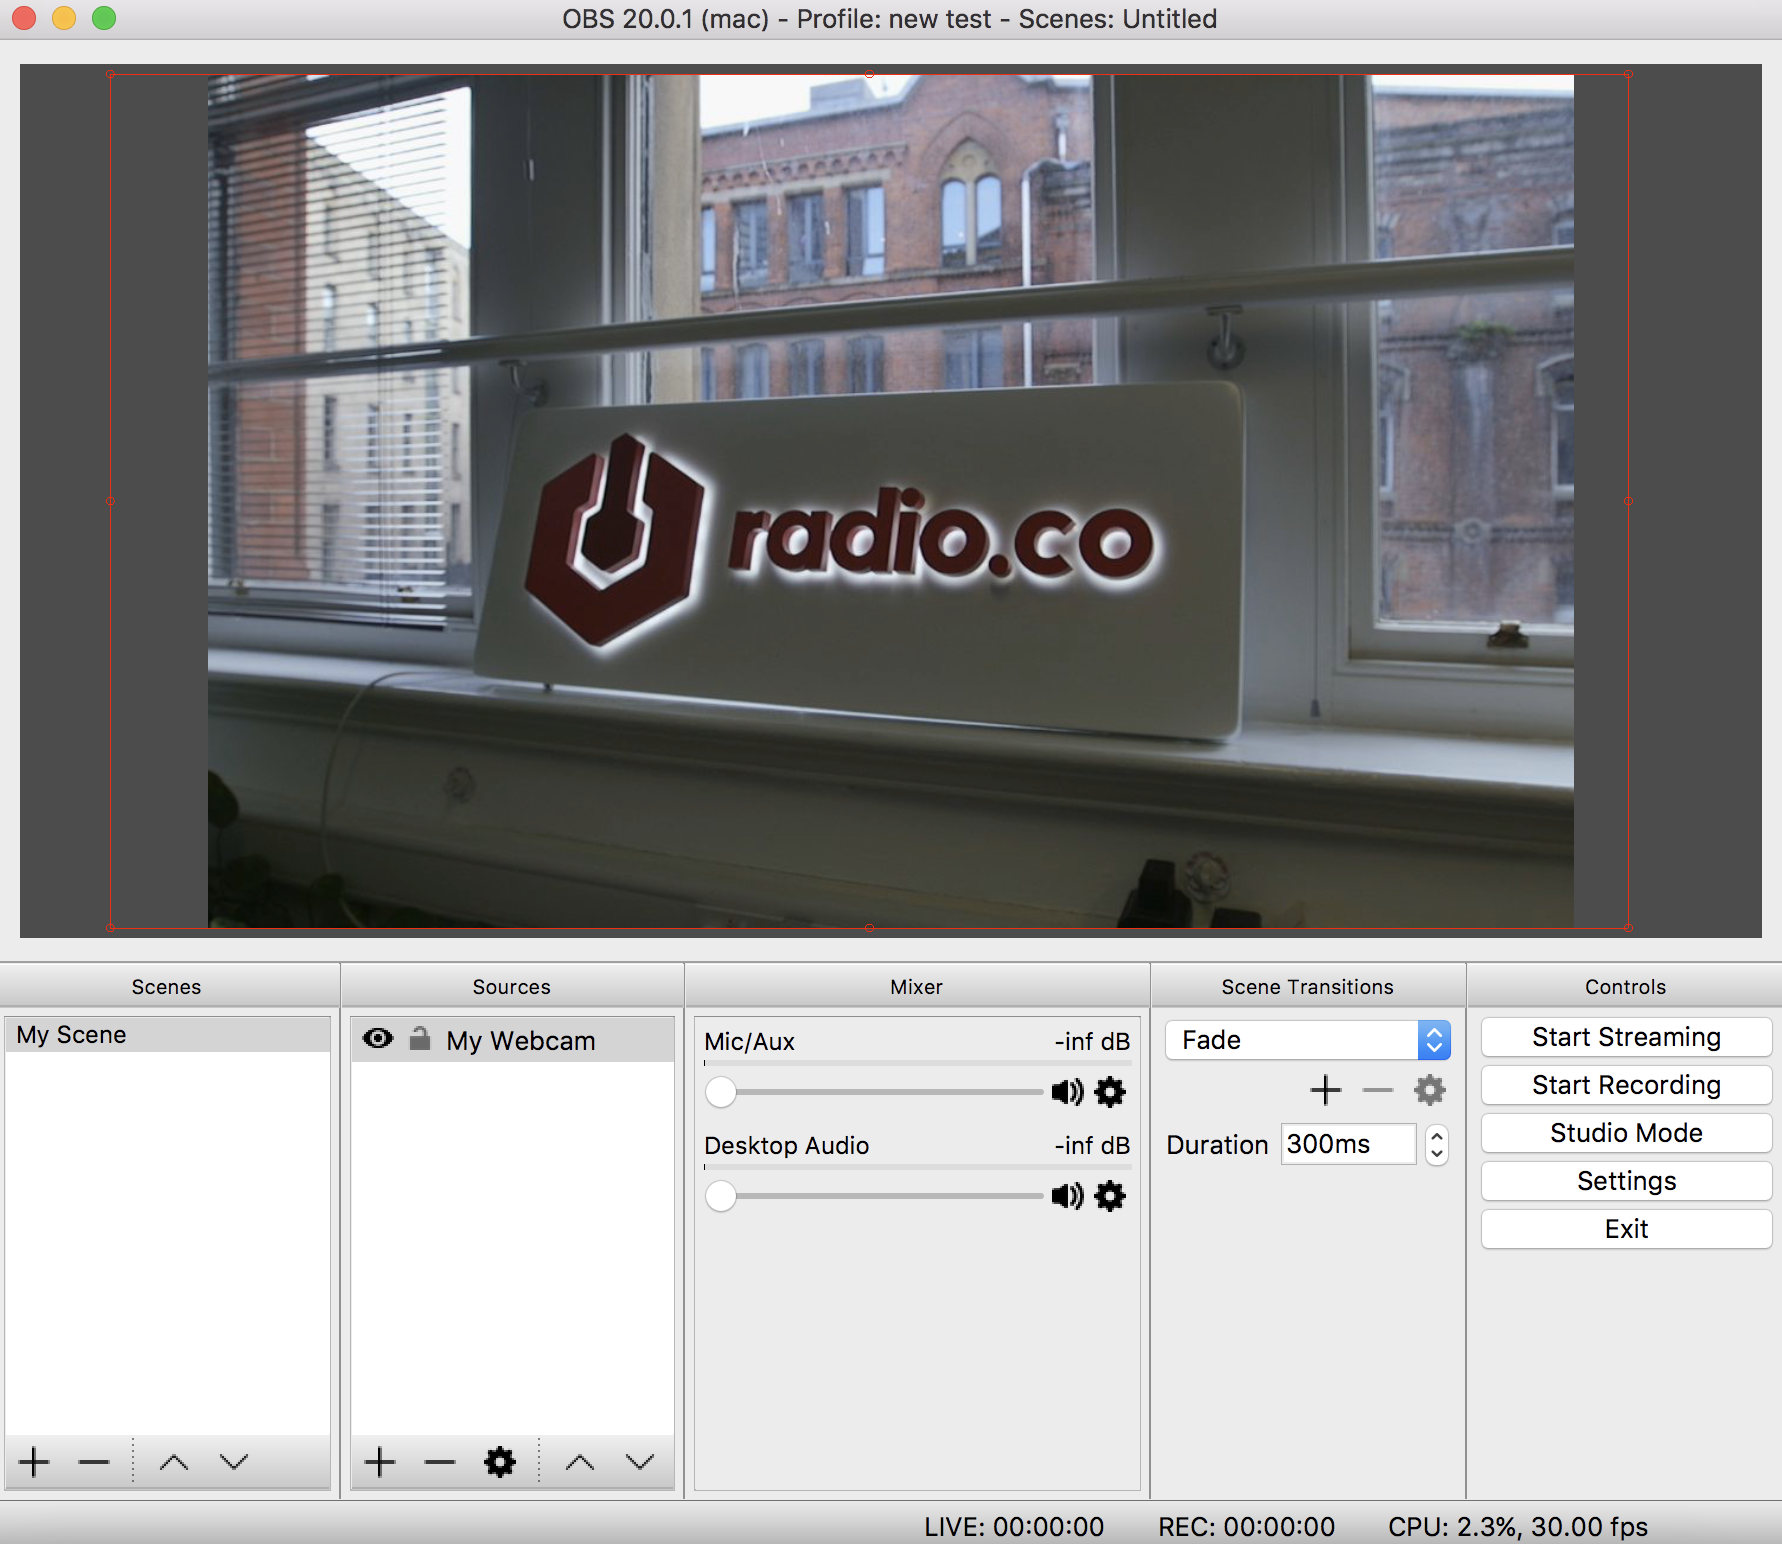
Task: Toggle the lock on My Webcam source
Action: pyautogui.click(x=420, y=1038)
